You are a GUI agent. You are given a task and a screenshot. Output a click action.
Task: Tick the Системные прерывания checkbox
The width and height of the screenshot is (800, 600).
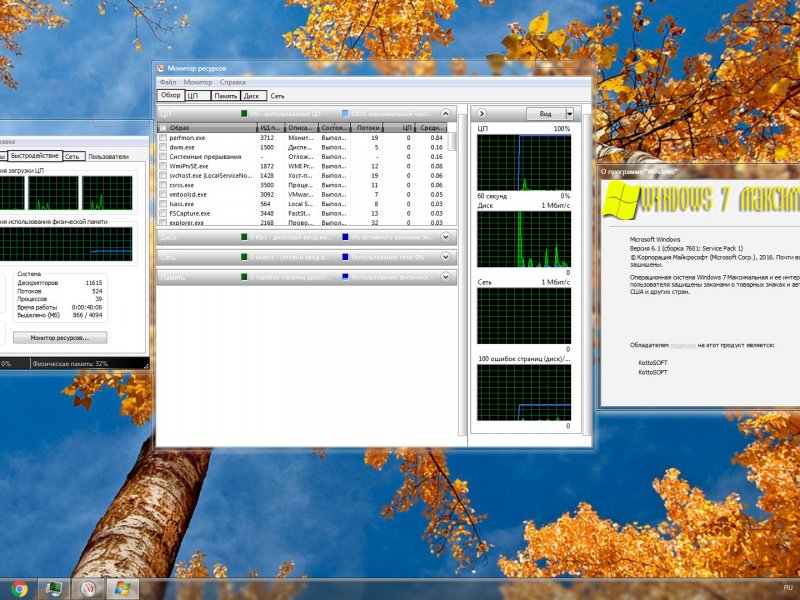pyautogui.click(x=163, y=157)
